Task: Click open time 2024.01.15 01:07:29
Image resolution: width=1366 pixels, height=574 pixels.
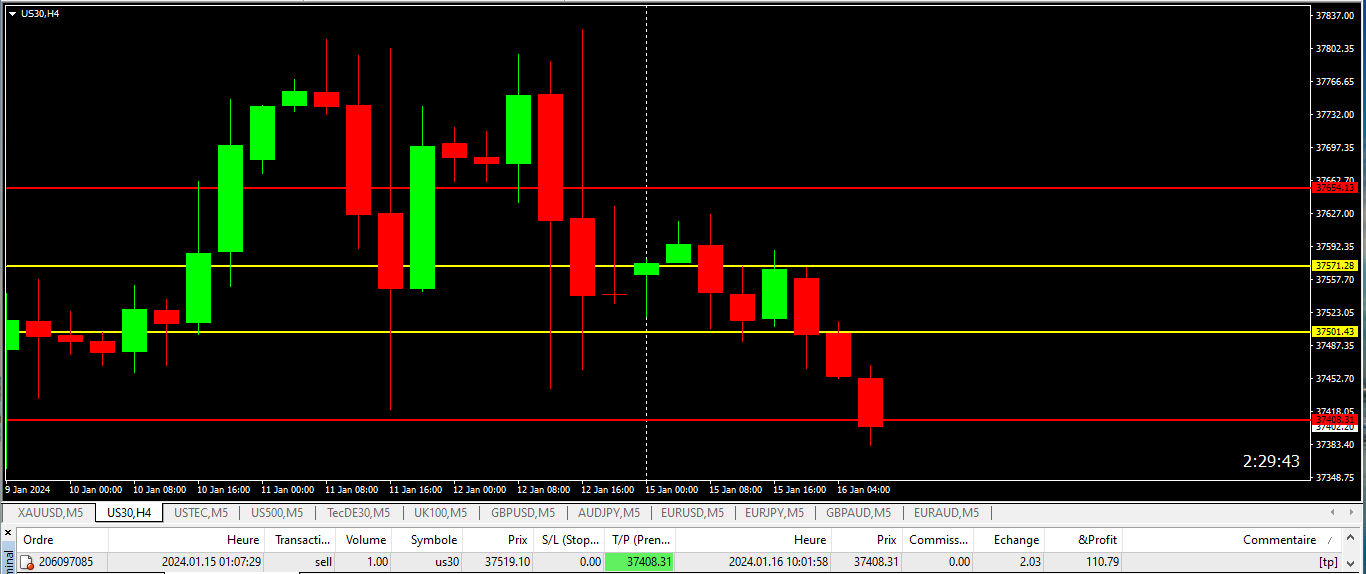Action: click(212, 562)
